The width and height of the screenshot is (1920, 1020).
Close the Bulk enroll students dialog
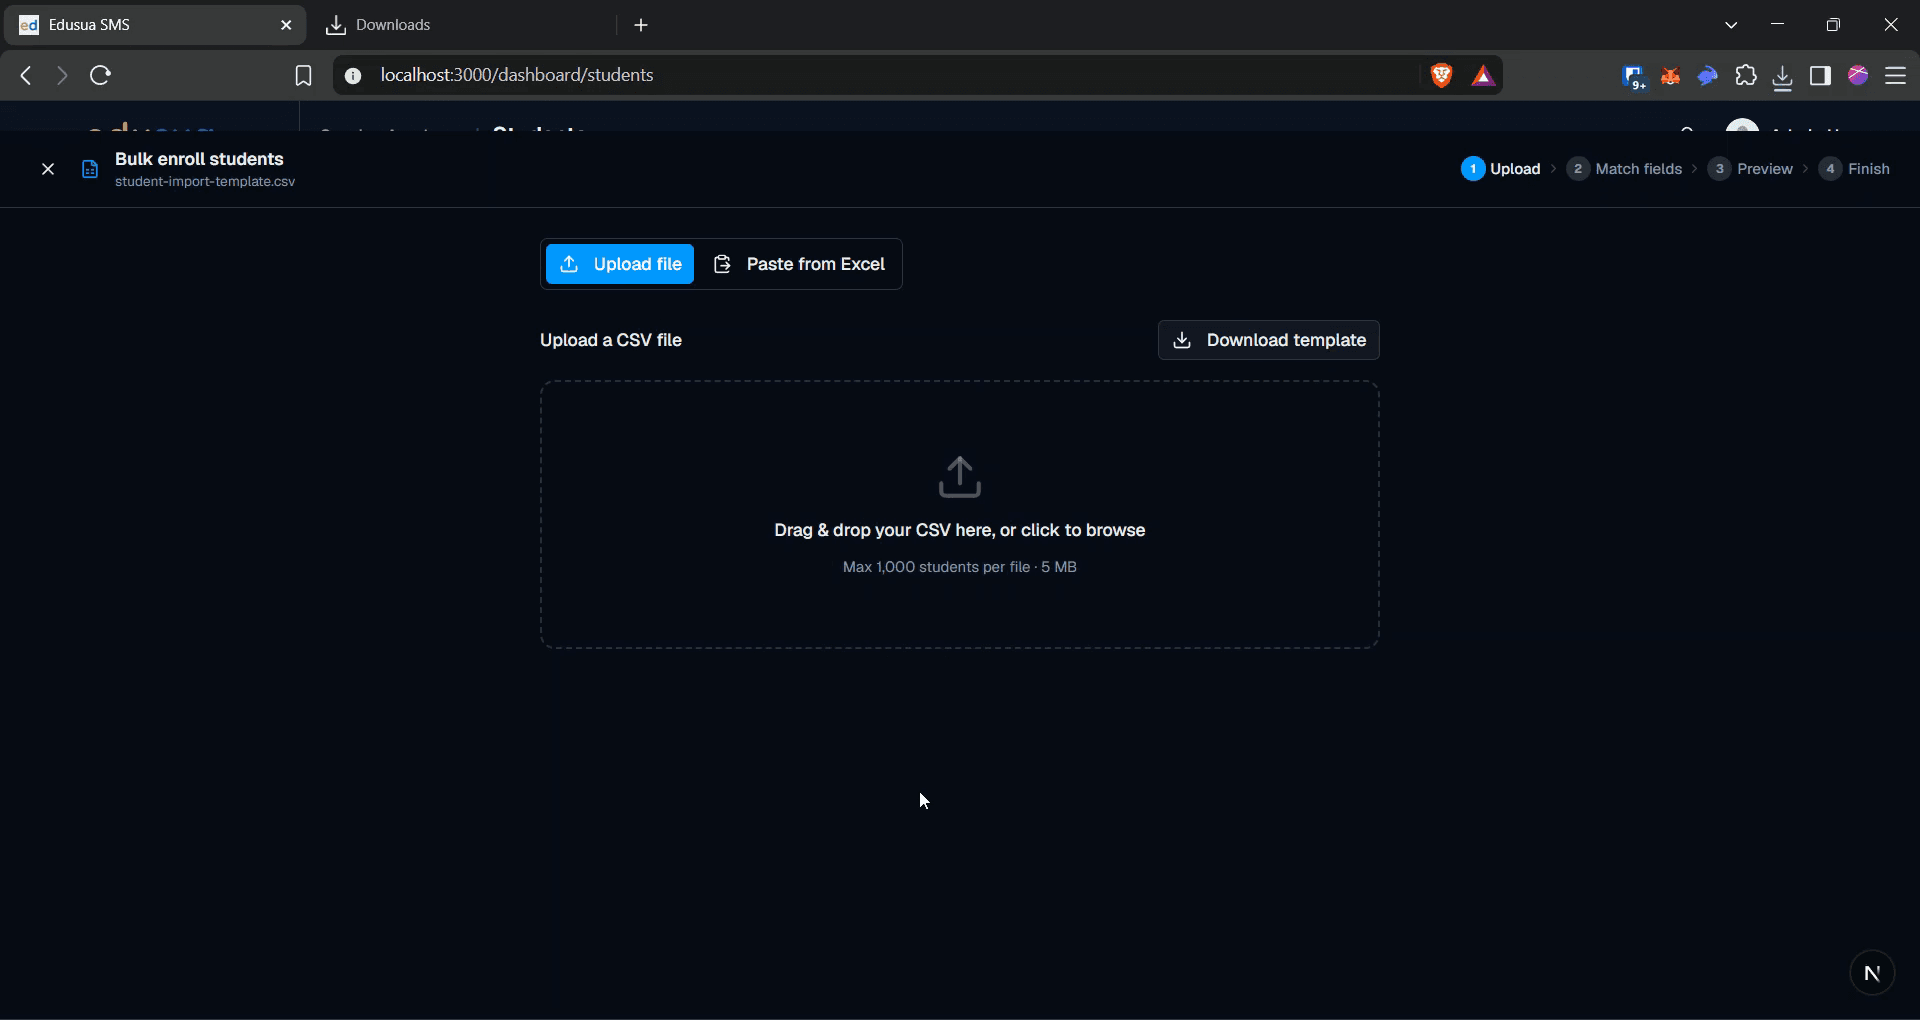click(47, 169)
